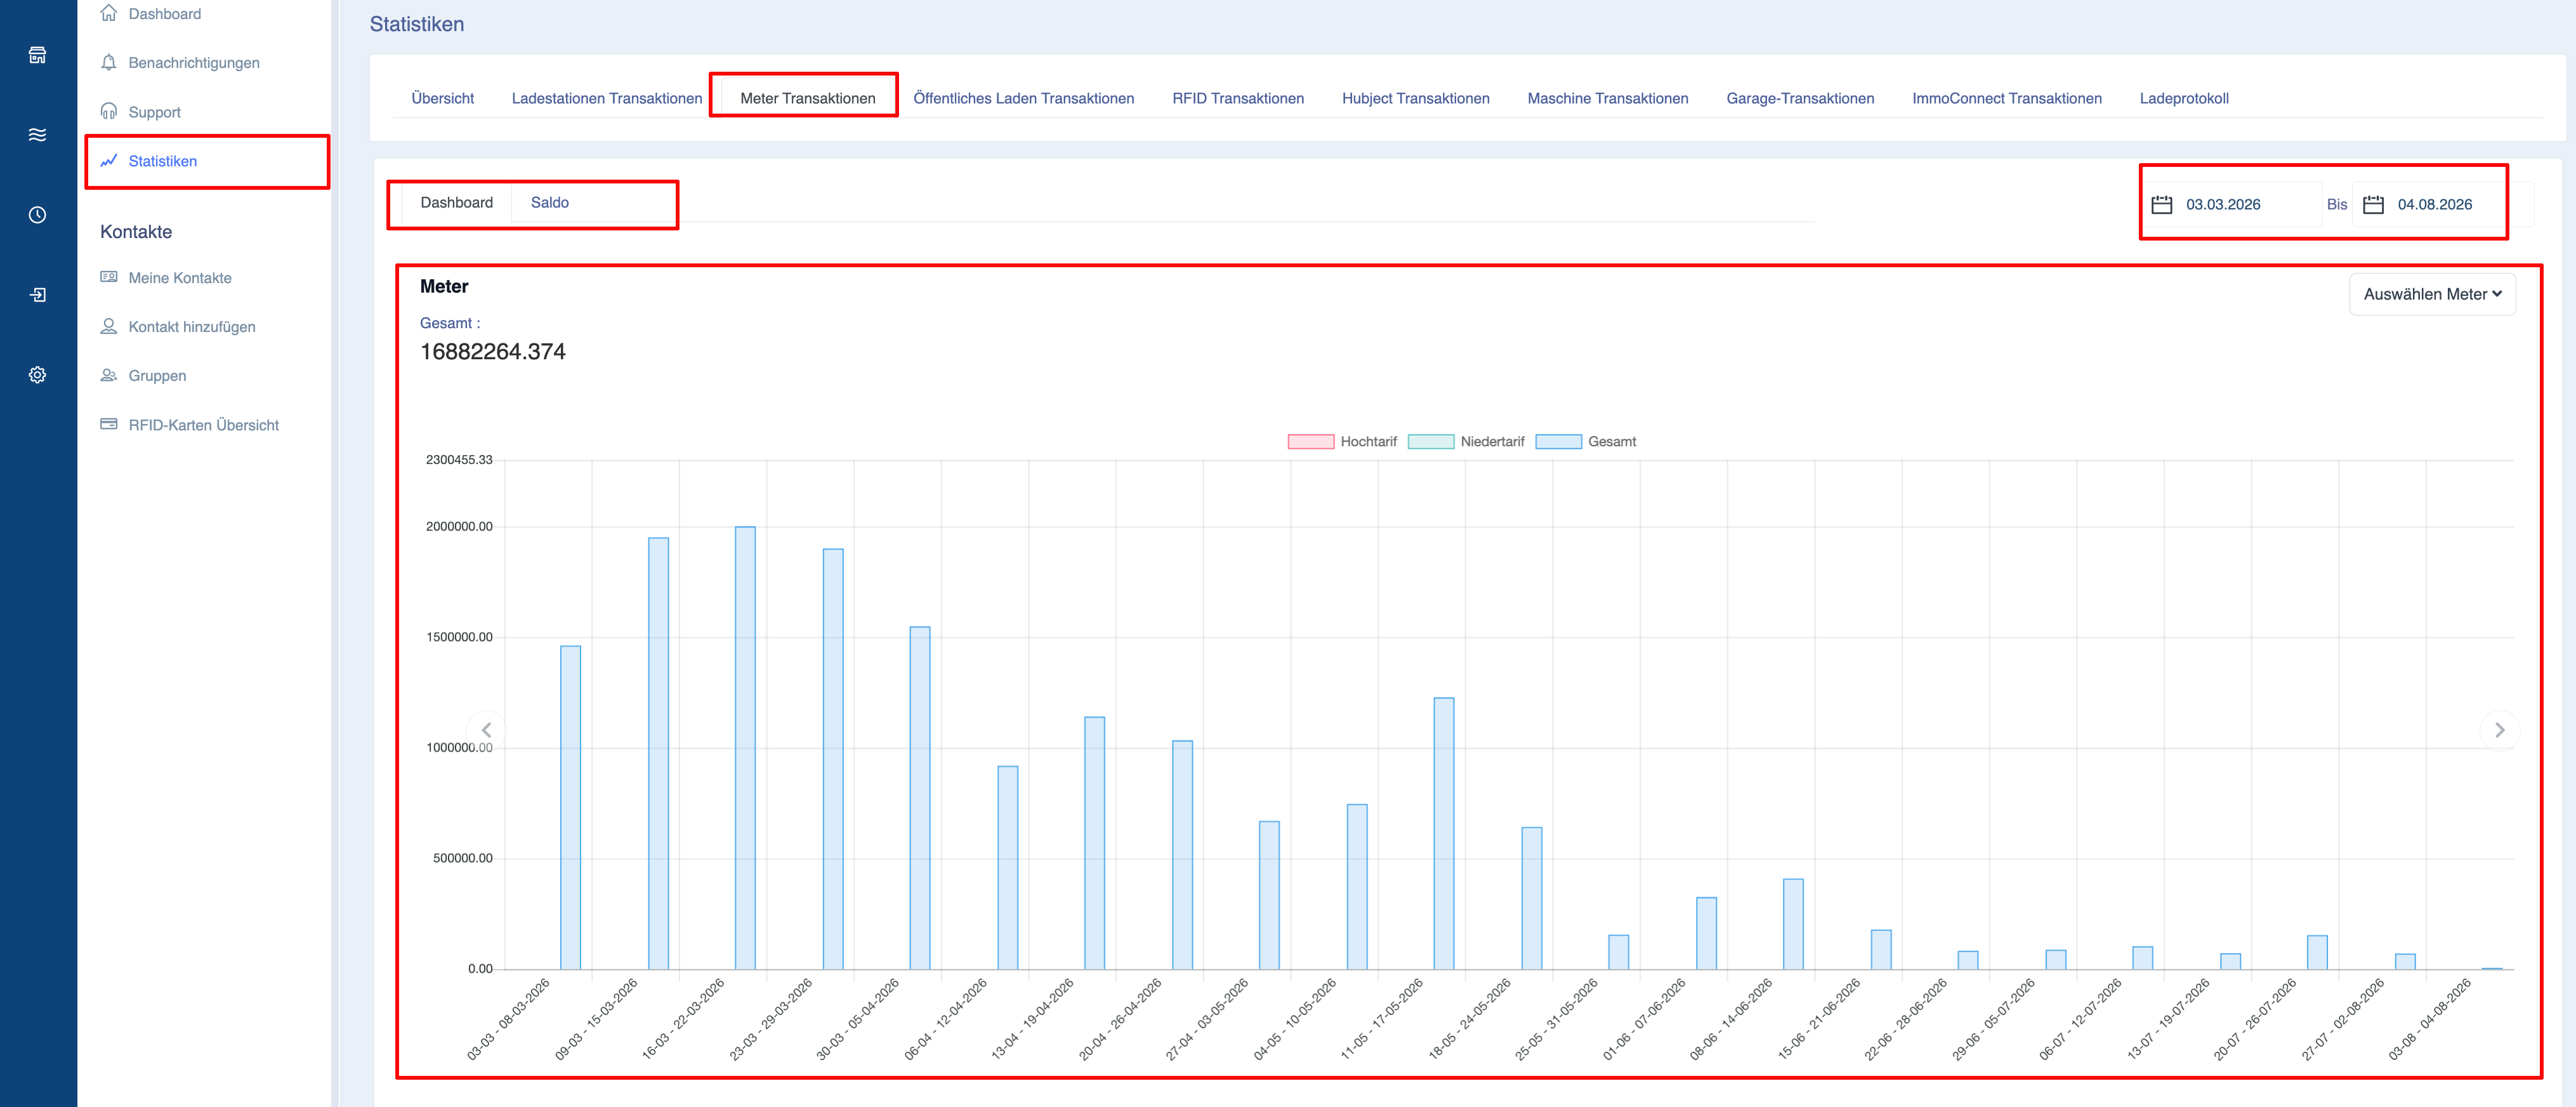Open Meine Kontakte in sidebar
The height and width of the screenshot is (1107, 2576).
179,278
